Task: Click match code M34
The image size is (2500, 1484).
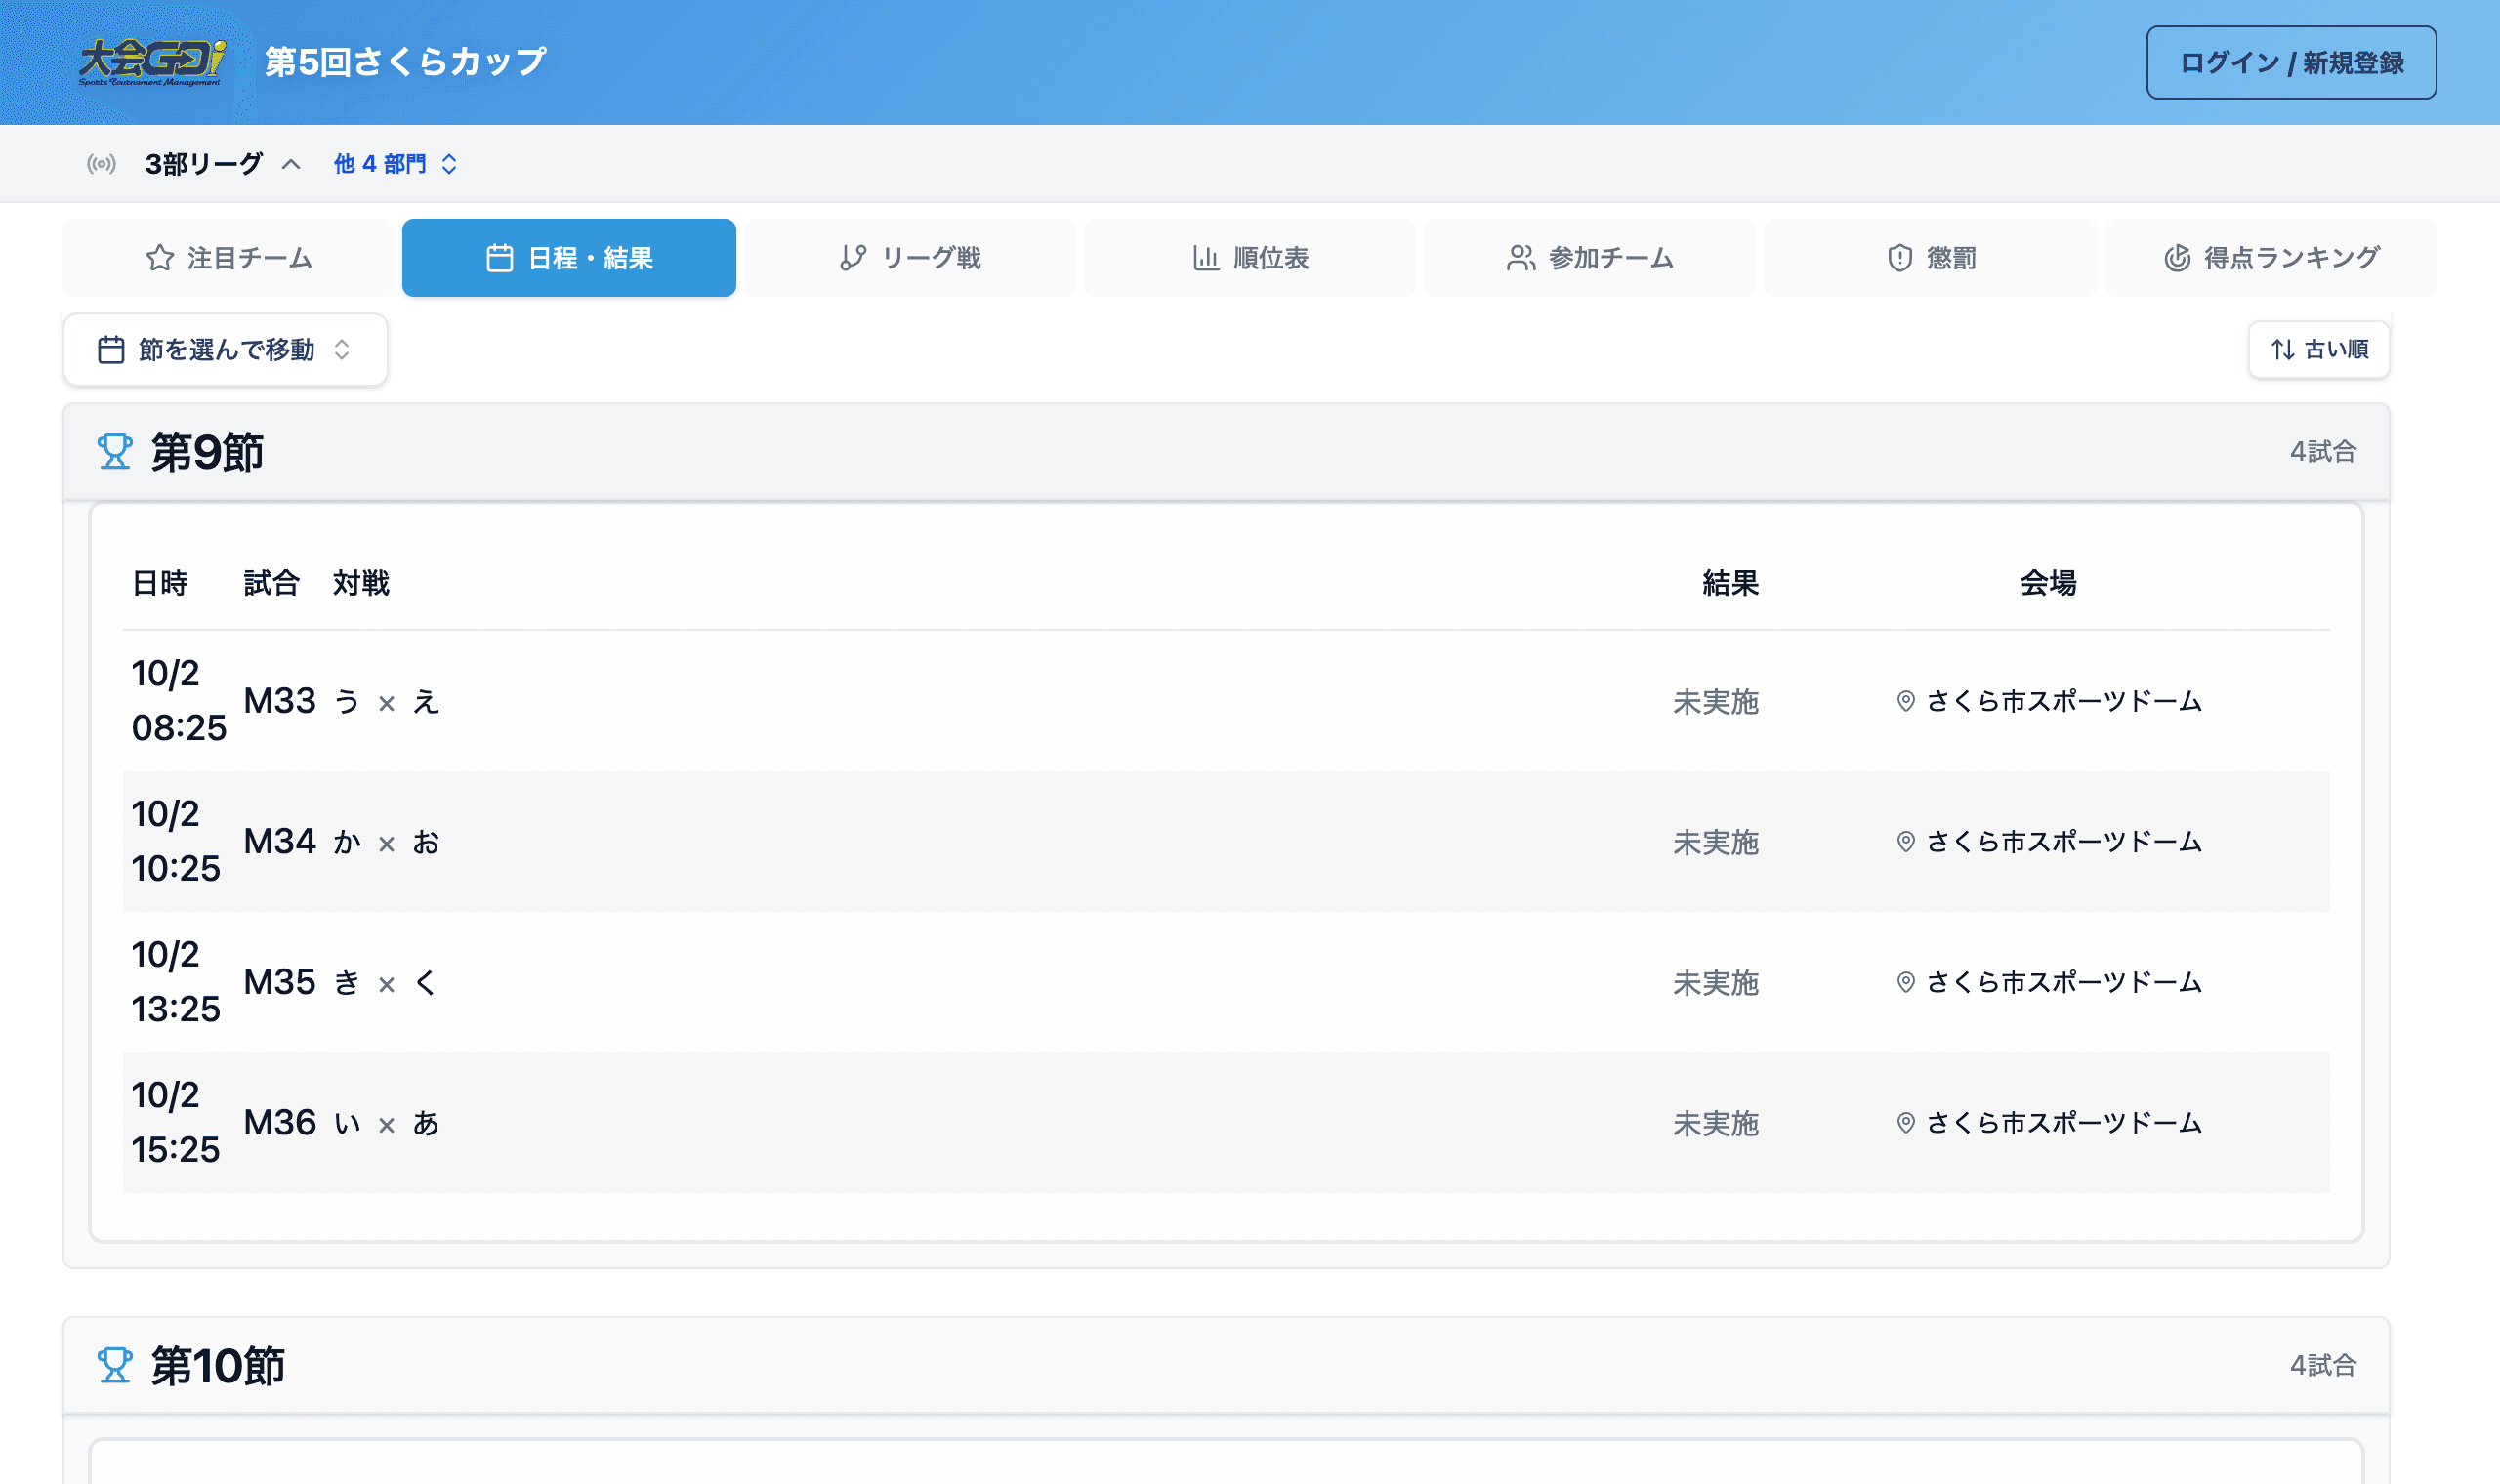Action: point(280,842)
